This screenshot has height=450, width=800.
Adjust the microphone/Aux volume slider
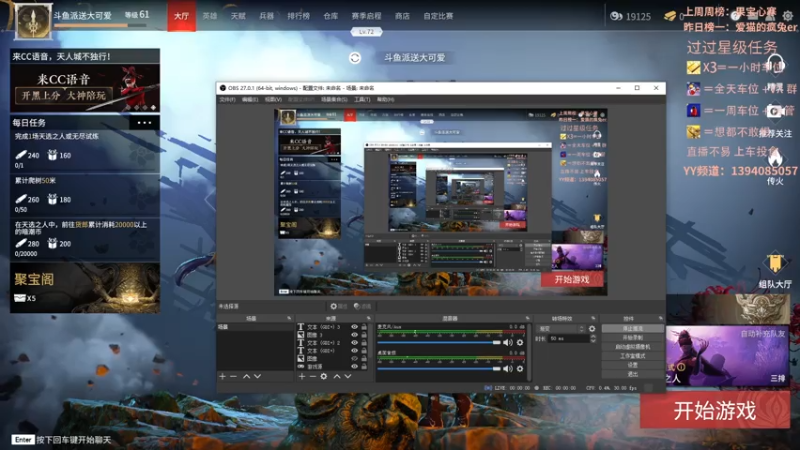pyautogui.click(x=439, y=342)
